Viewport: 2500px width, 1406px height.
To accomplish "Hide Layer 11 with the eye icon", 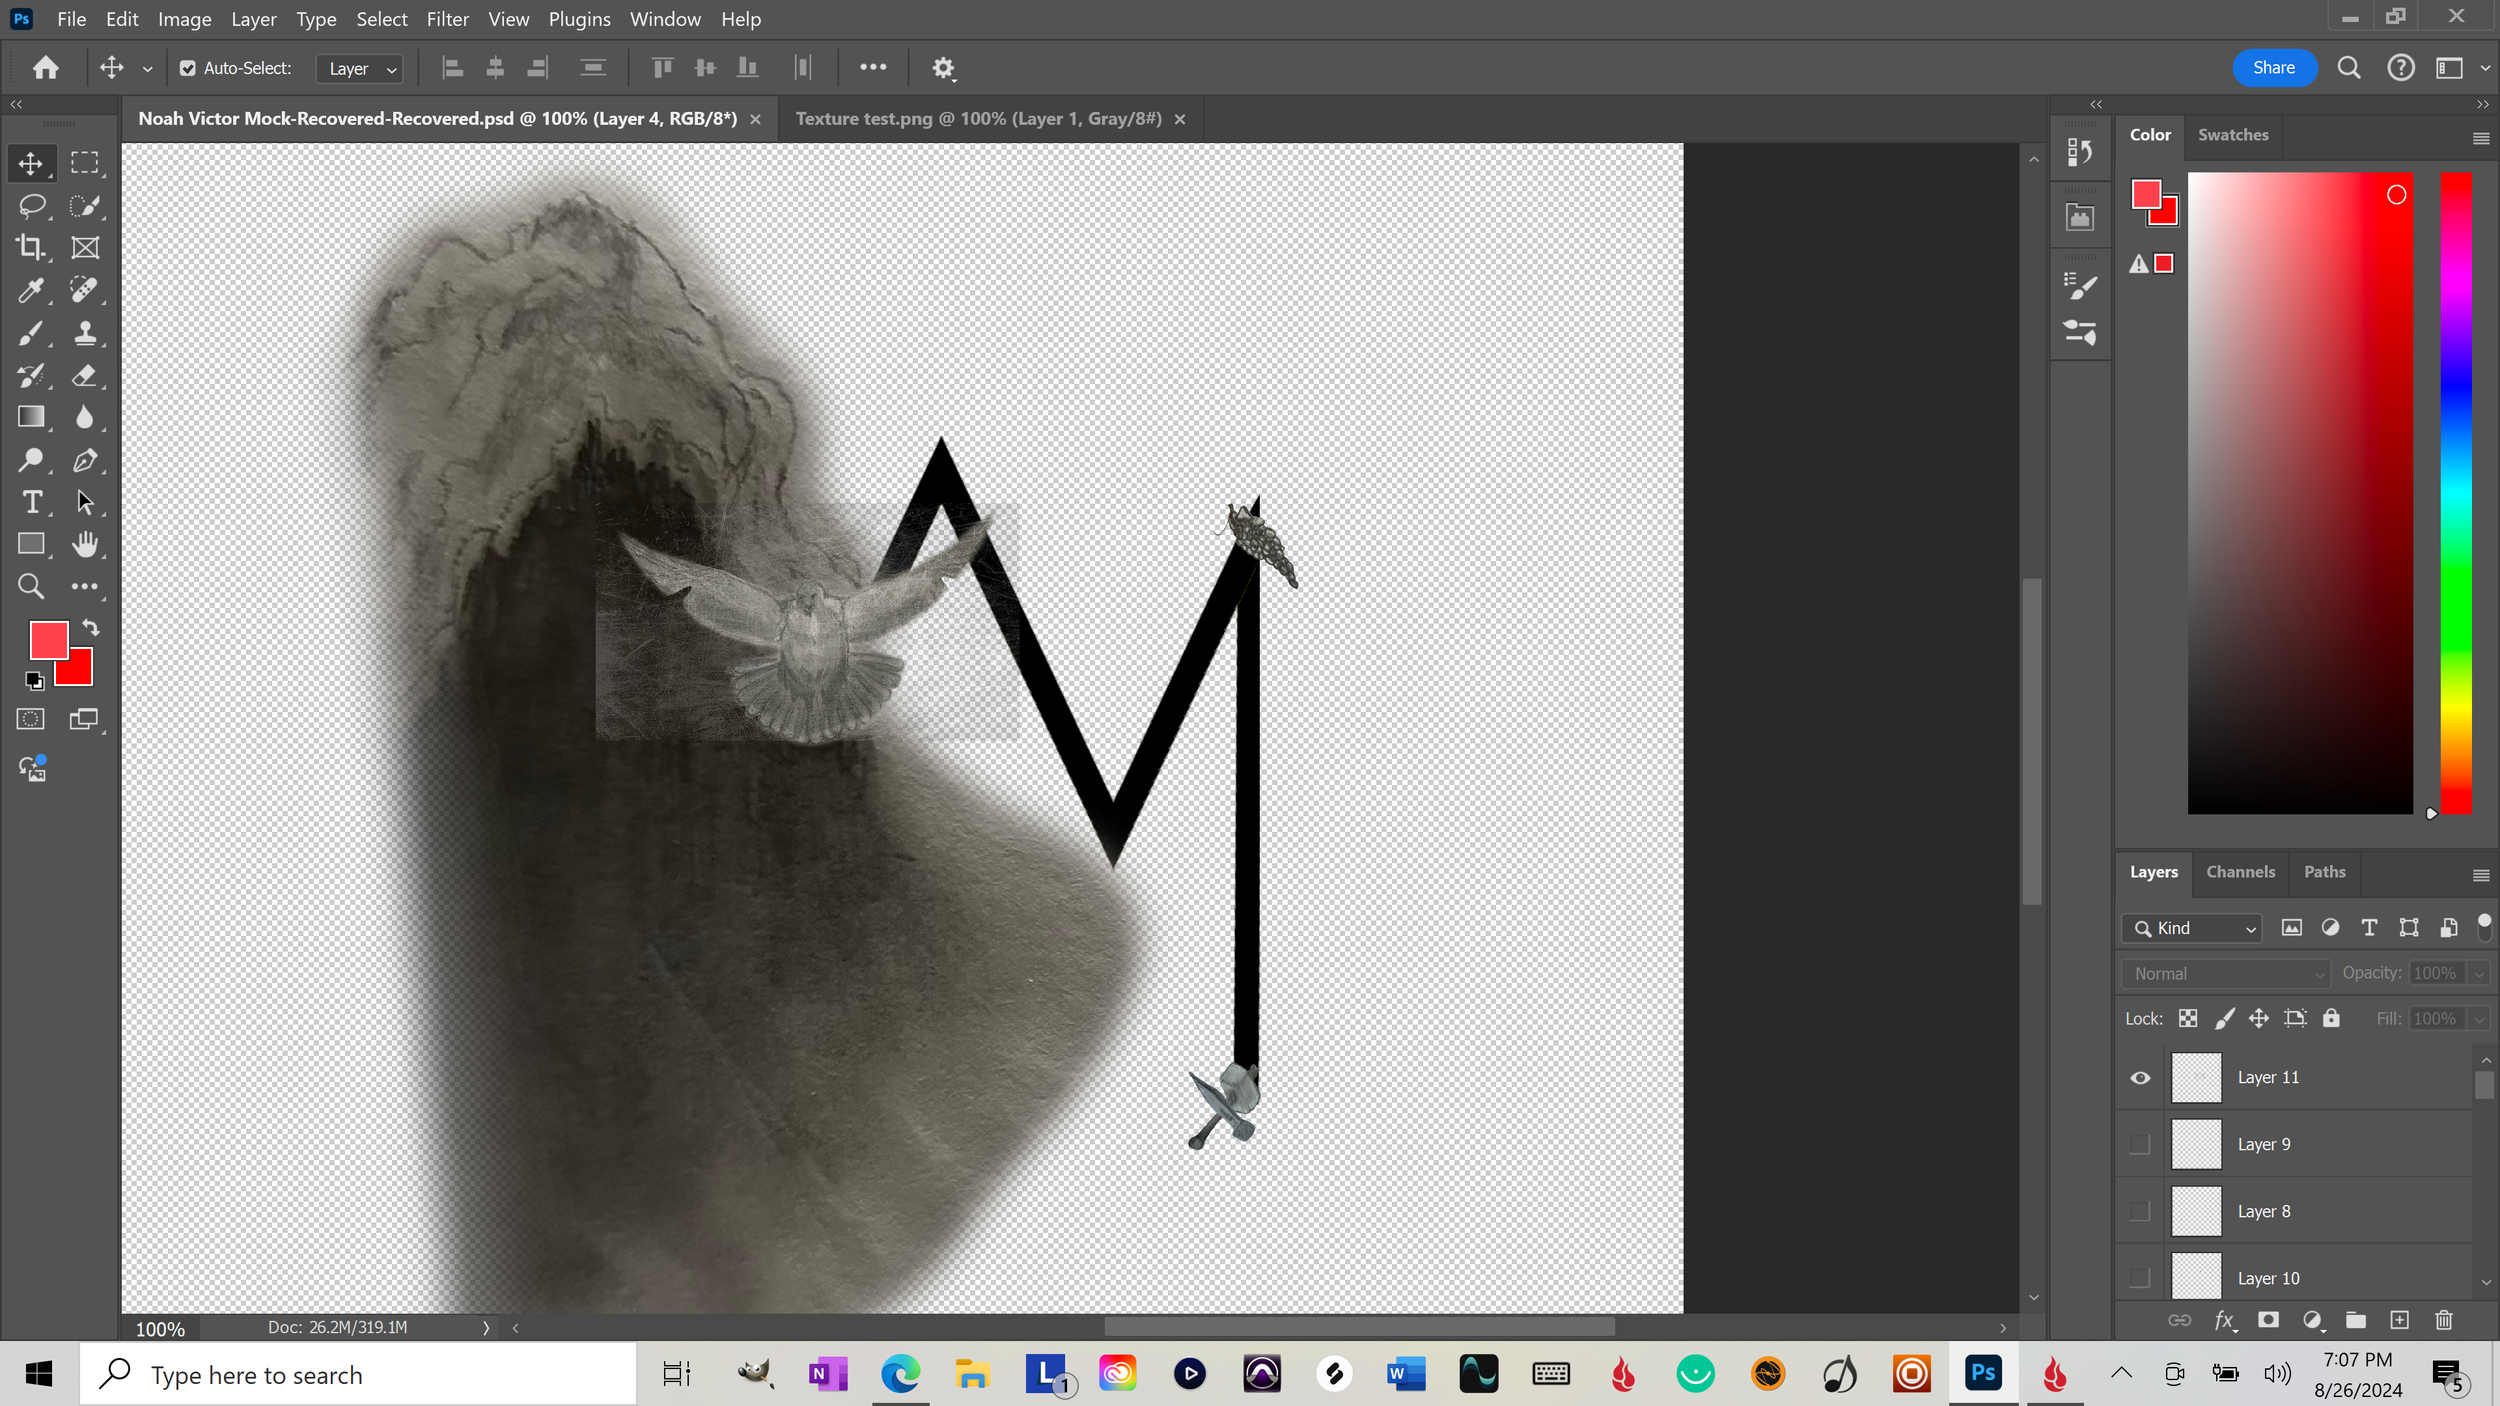I will [2140, 1078].
